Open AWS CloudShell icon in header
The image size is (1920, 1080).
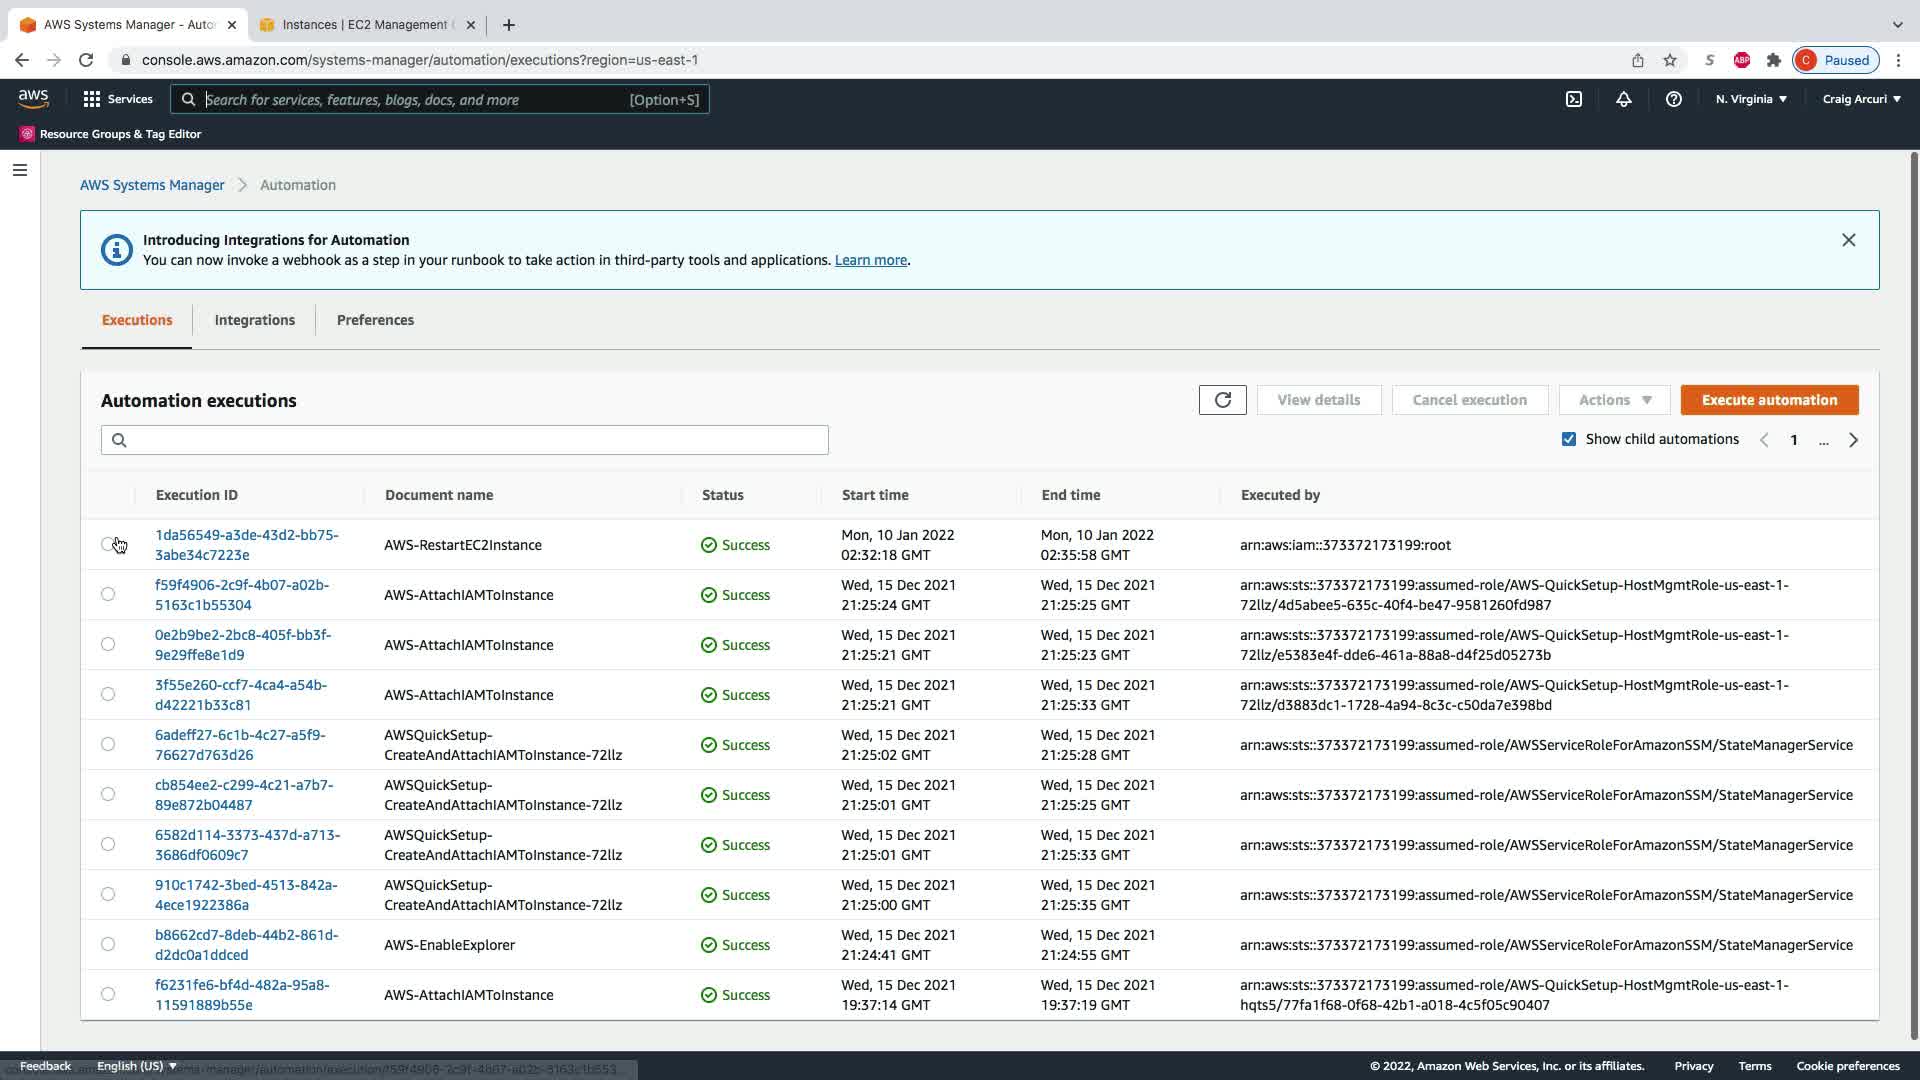(x=1574, y=99)
